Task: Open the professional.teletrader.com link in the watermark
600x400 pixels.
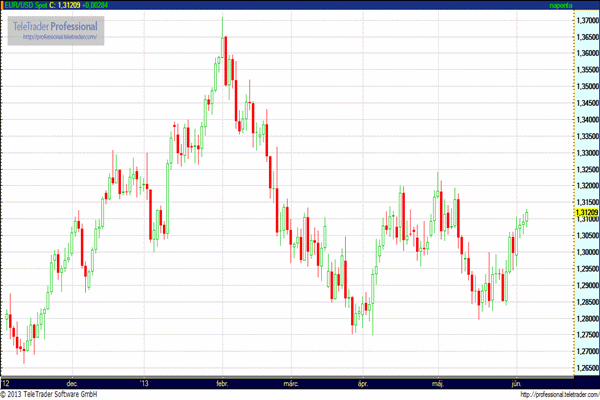Action: (58, 37)
